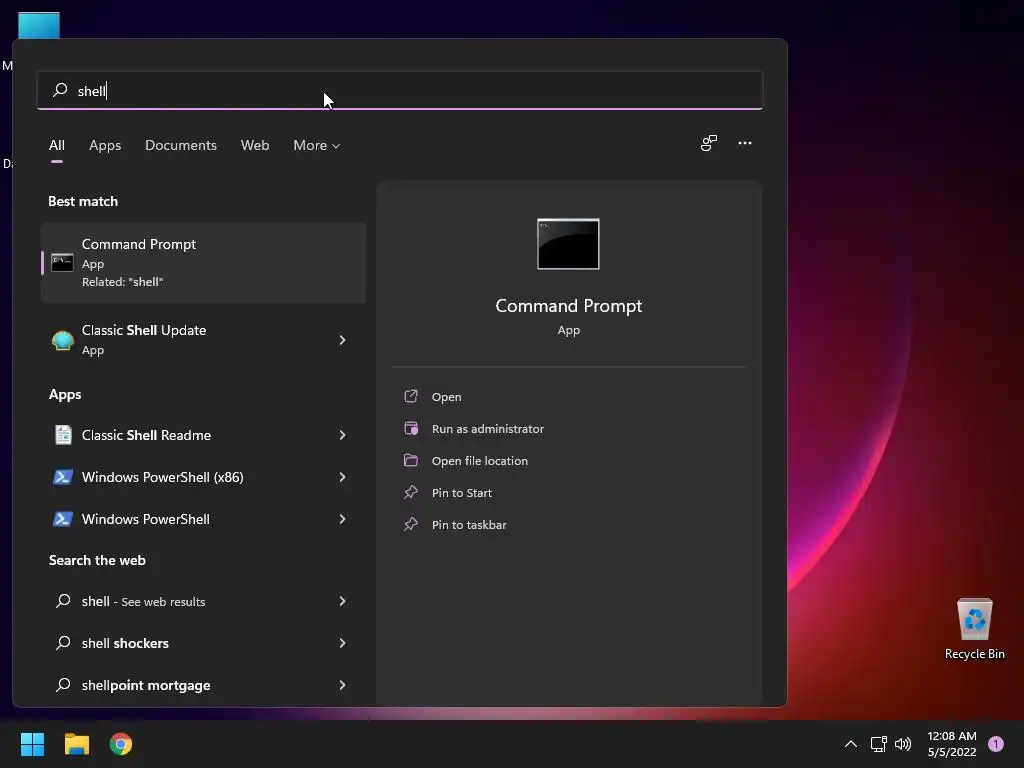Expand Windows PowerShell (x86) chevron
Image resolution: width=1024 pixels, height=768 pixels.
(x=342, y=477)
